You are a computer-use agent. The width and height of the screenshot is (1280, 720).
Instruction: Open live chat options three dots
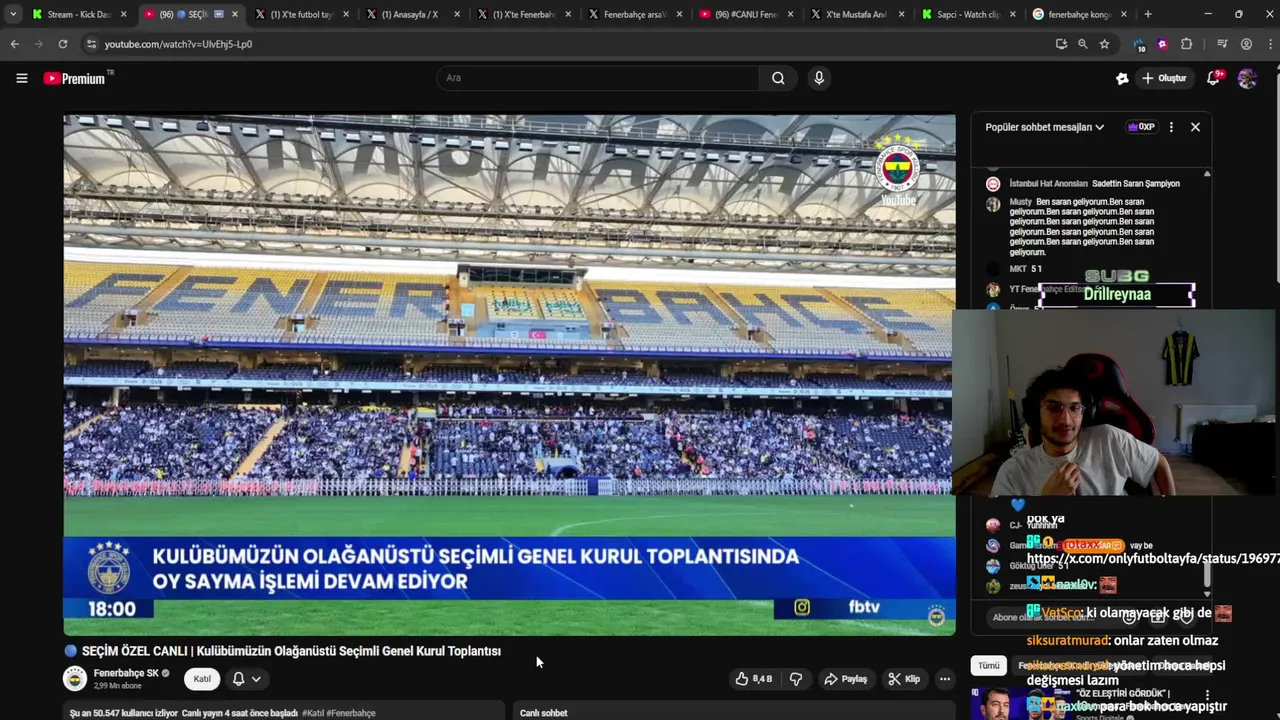(x=1171, y=127)
